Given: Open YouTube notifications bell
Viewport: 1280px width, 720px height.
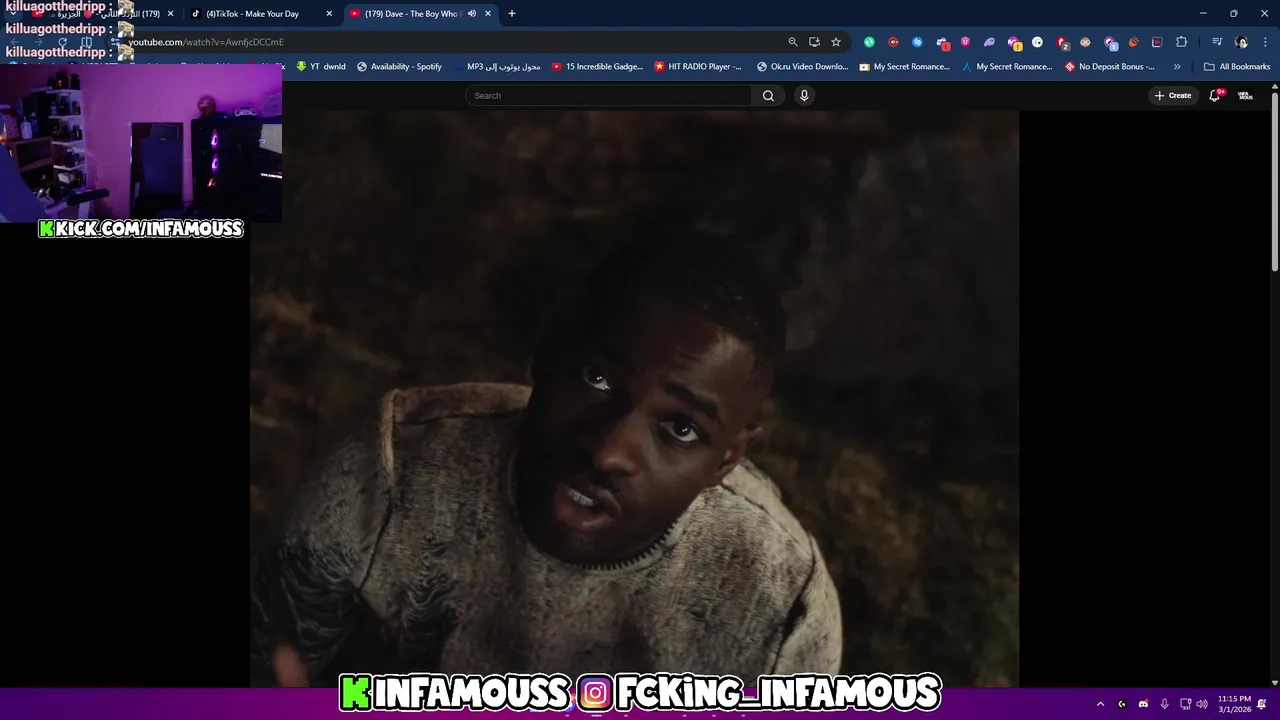Looking at the screenshot, I should (x=1215, y=95).
